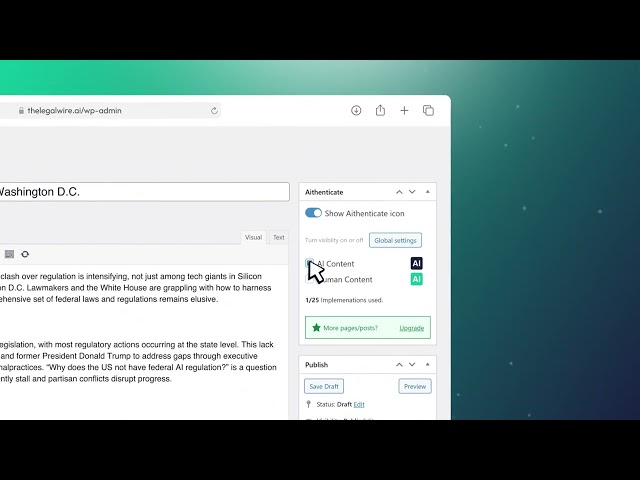Click the text '1/25 Implementations used.'
The image size is (640, 480).
pos(344,300)
